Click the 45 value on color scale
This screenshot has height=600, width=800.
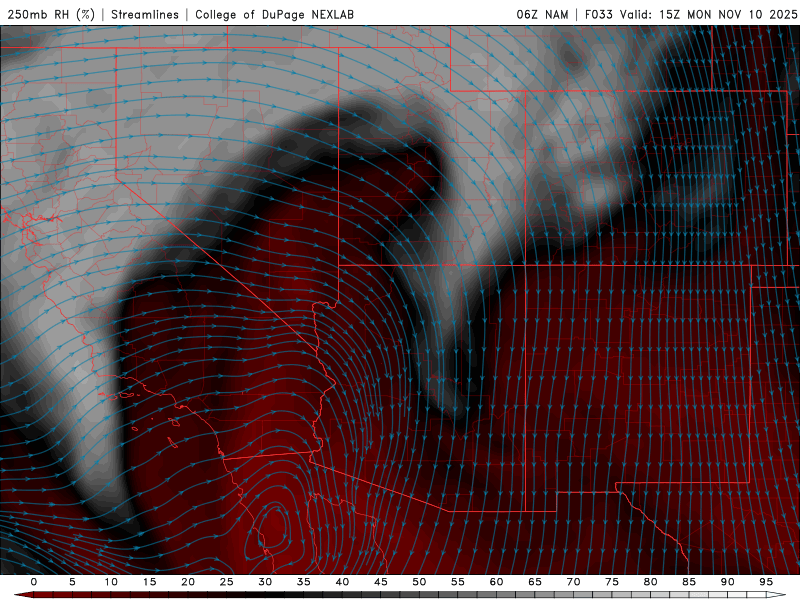point(380,582)
